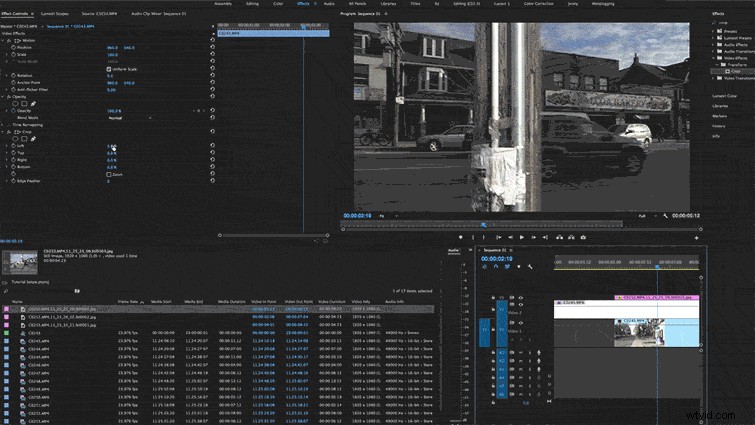Viewport: 755px width, 425px height.
Task: Toggle the Position animation stopwatch
Action: 13,48
